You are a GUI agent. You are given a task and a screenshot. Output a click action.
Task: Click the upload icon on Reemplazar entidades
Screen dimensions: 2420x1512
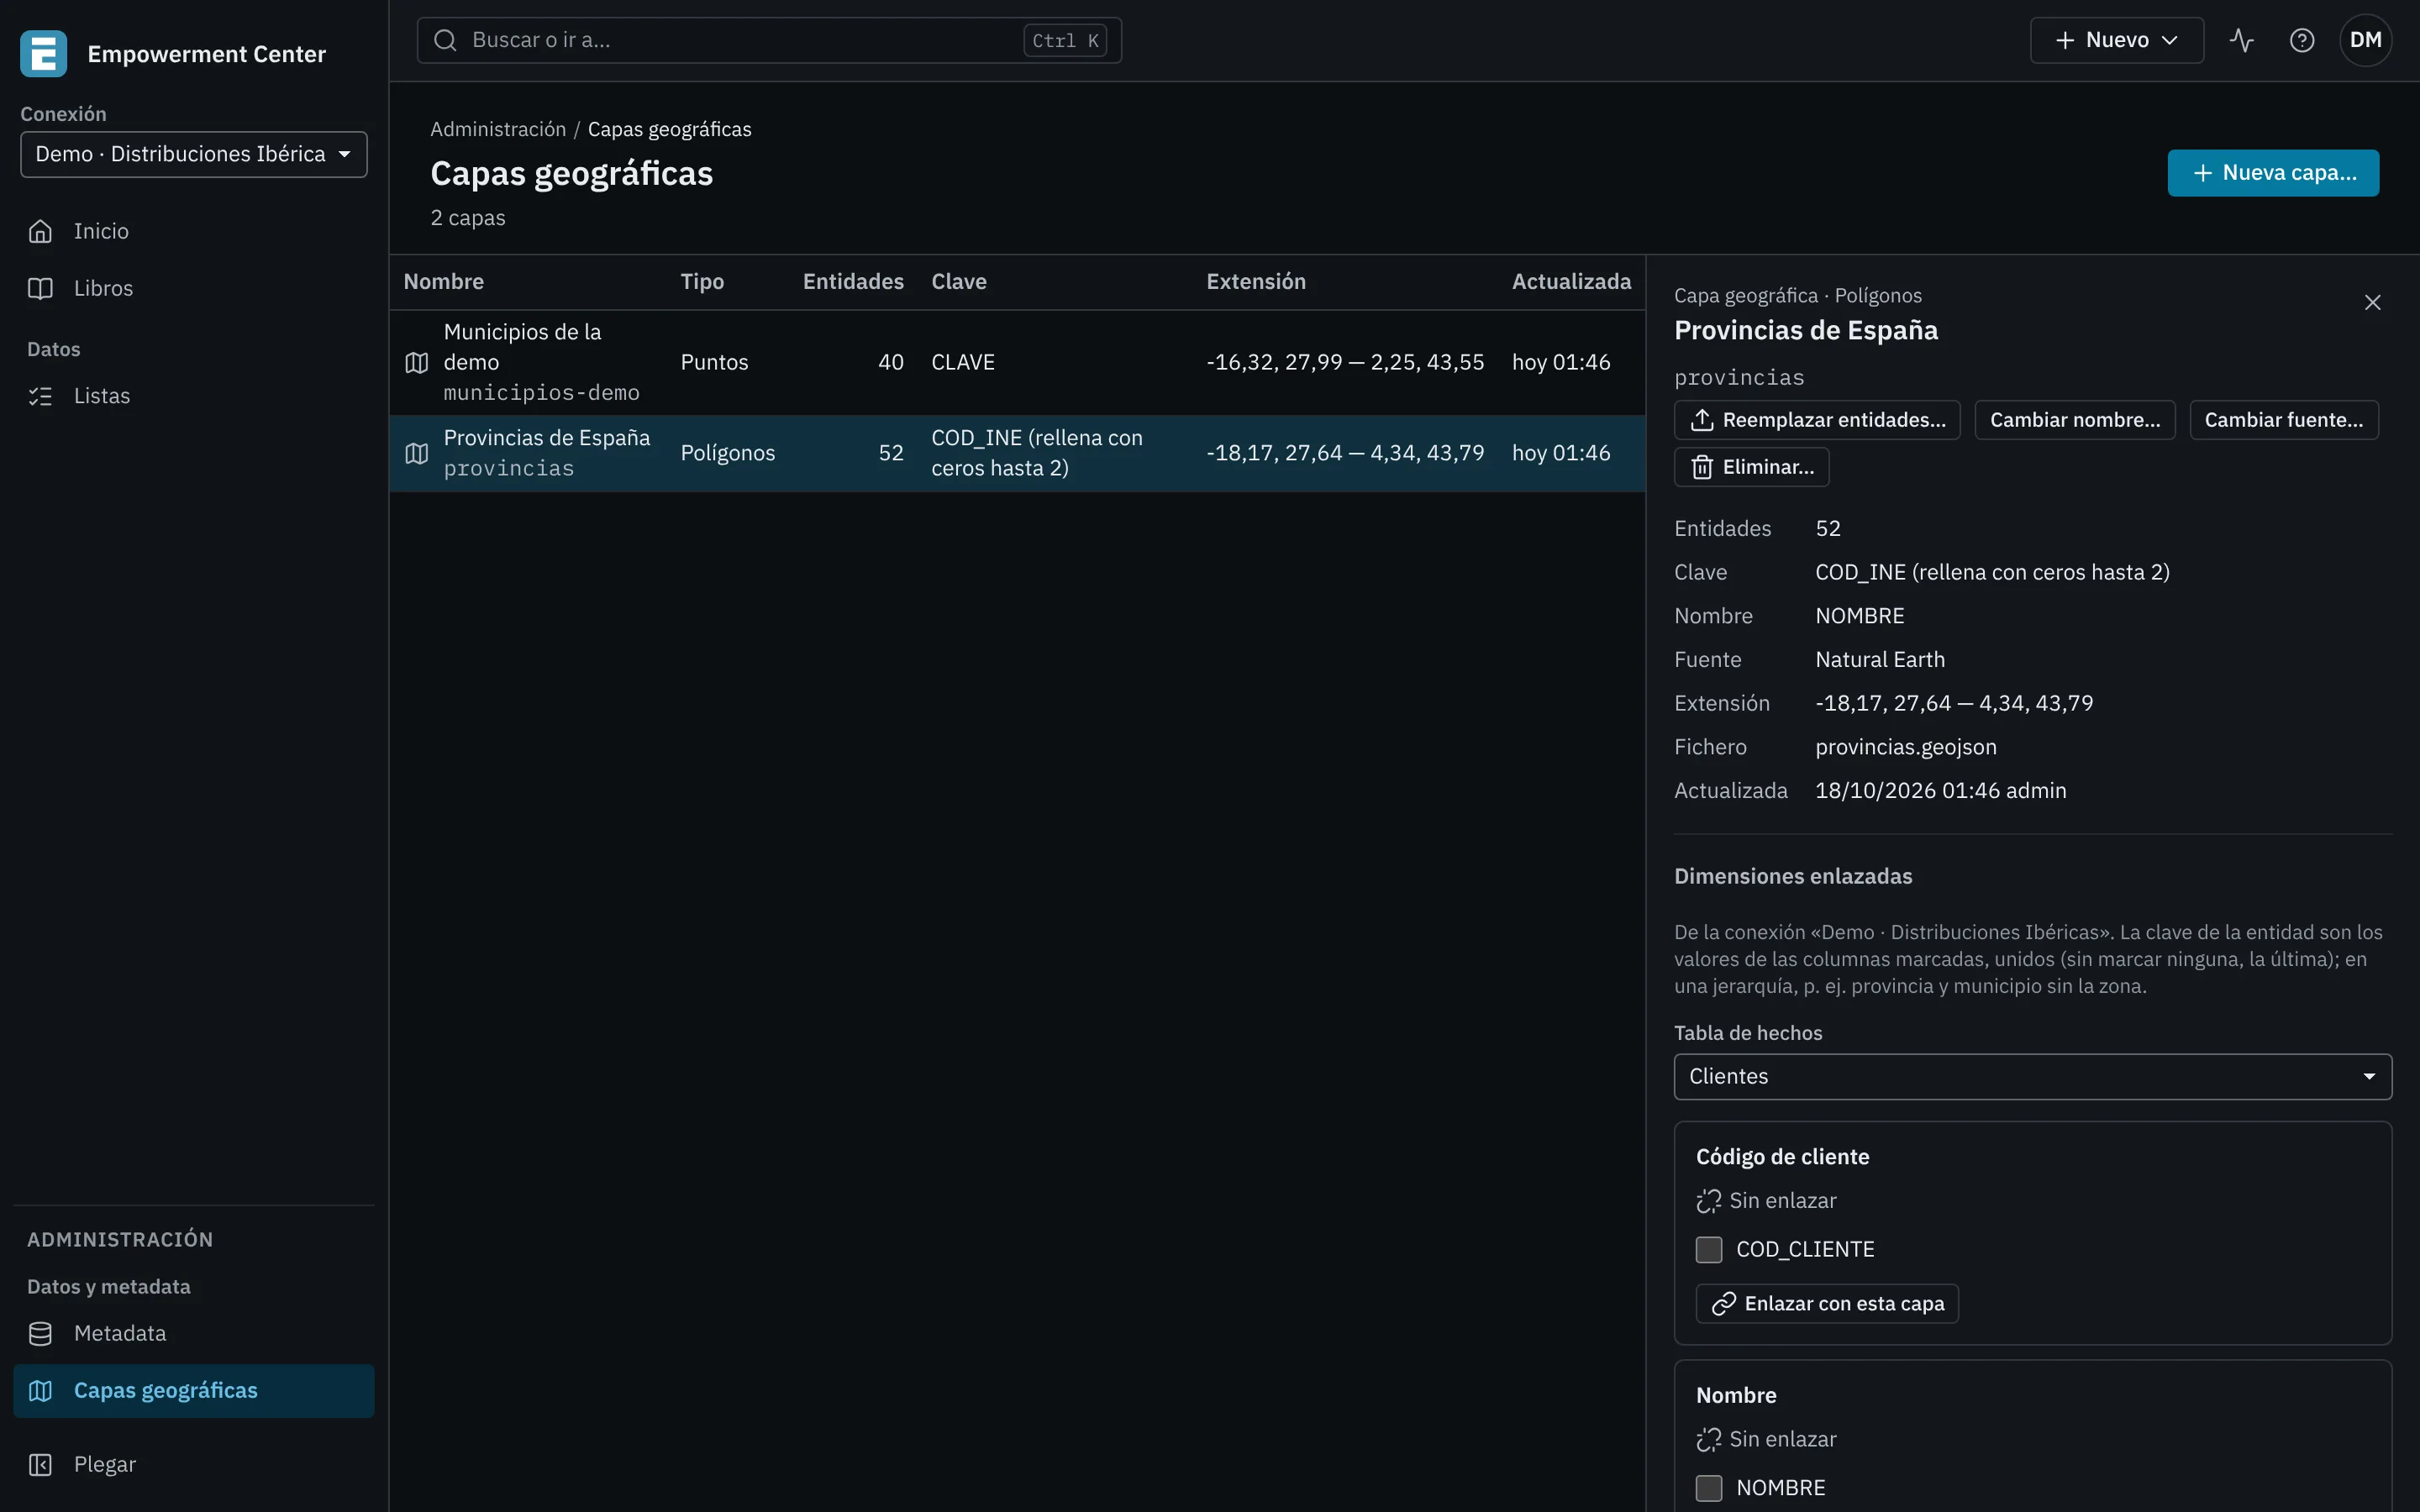1701,420
